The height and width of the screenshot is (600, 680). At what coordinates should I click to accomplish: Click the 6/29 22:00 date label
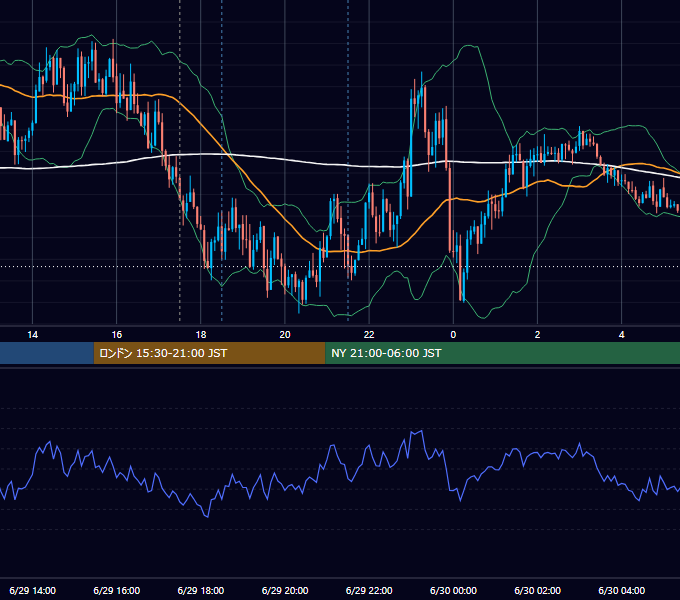[x=369, y=590]
